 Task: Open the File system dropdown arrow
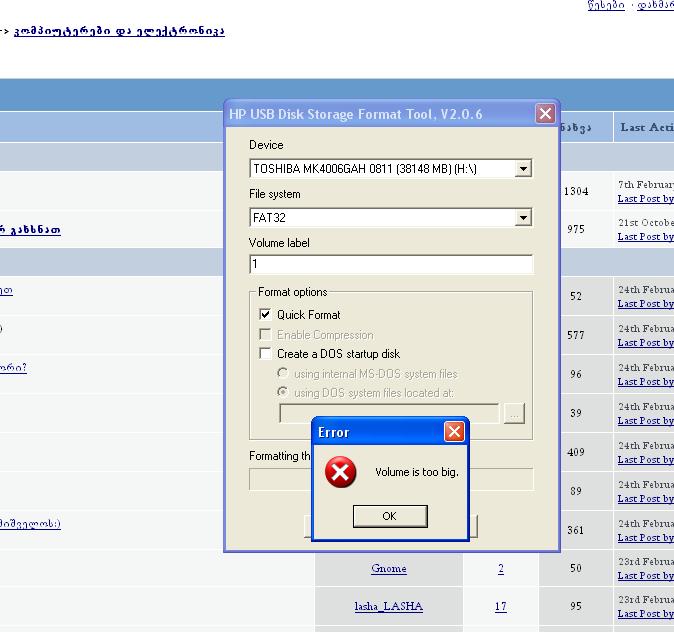523,218
